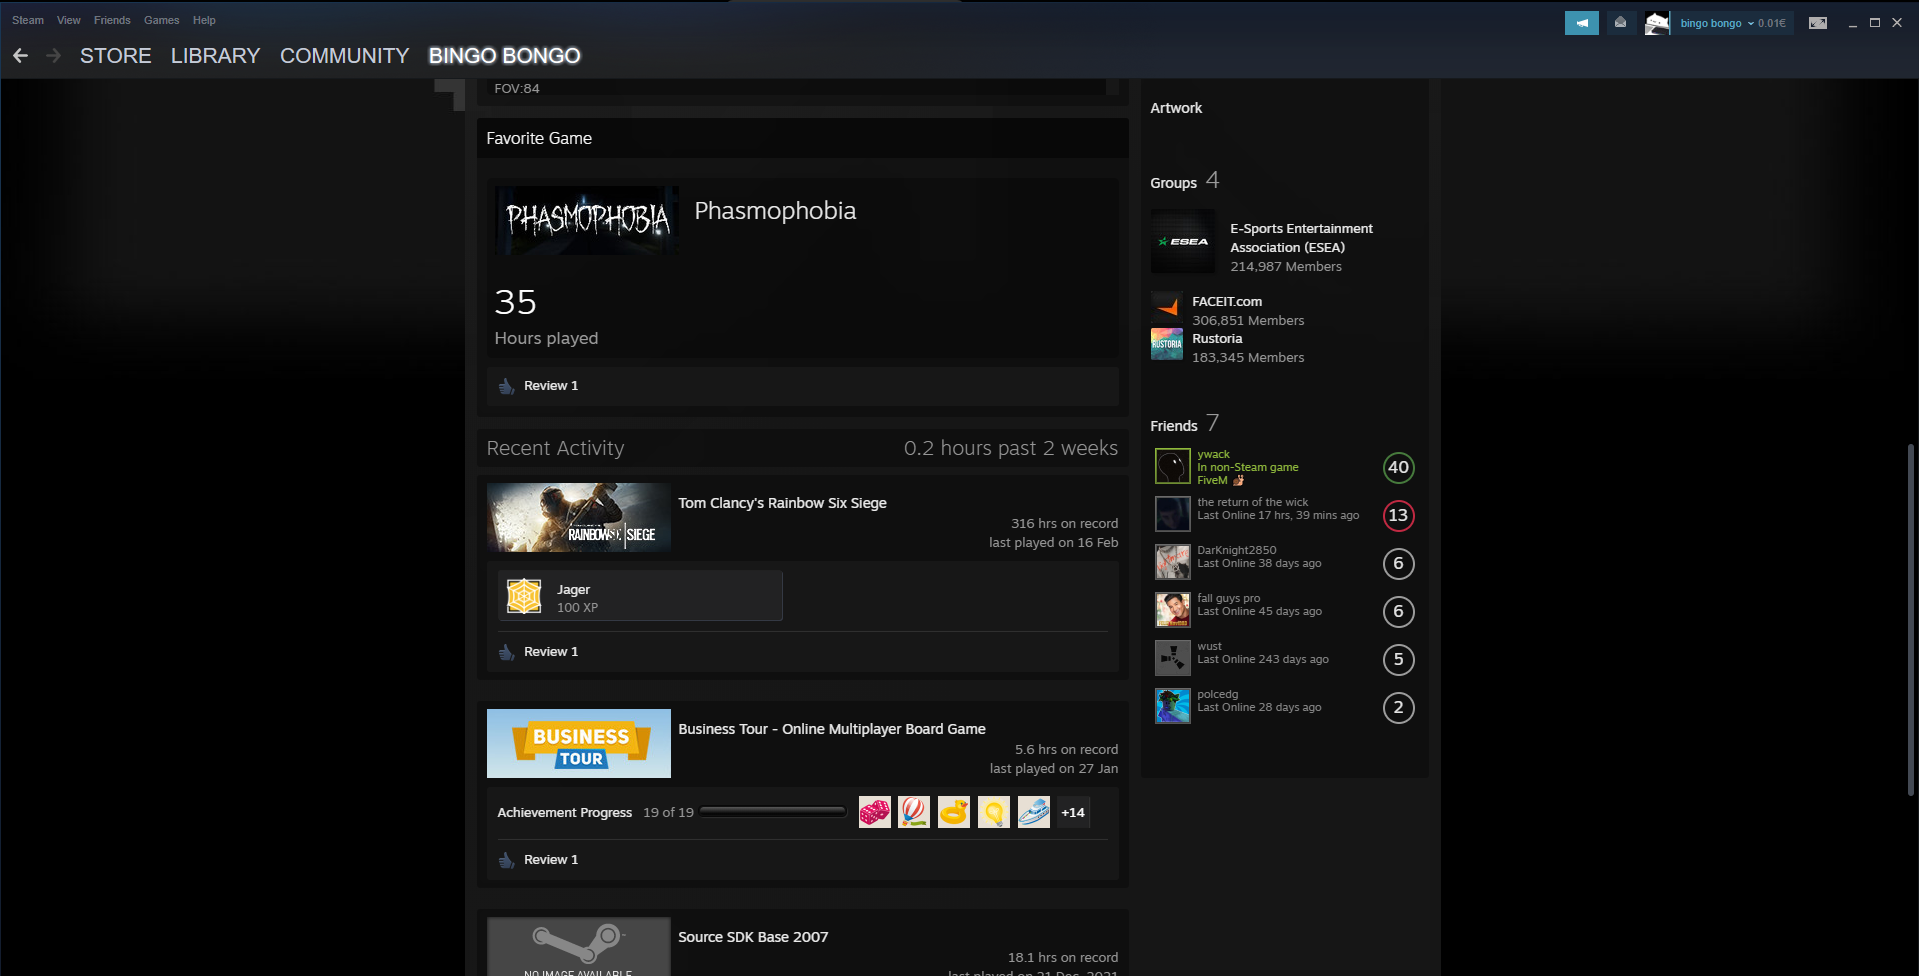Click ywack's avatar
The height and width of the screenshot is (976, 1919).
coord(1173,467)
